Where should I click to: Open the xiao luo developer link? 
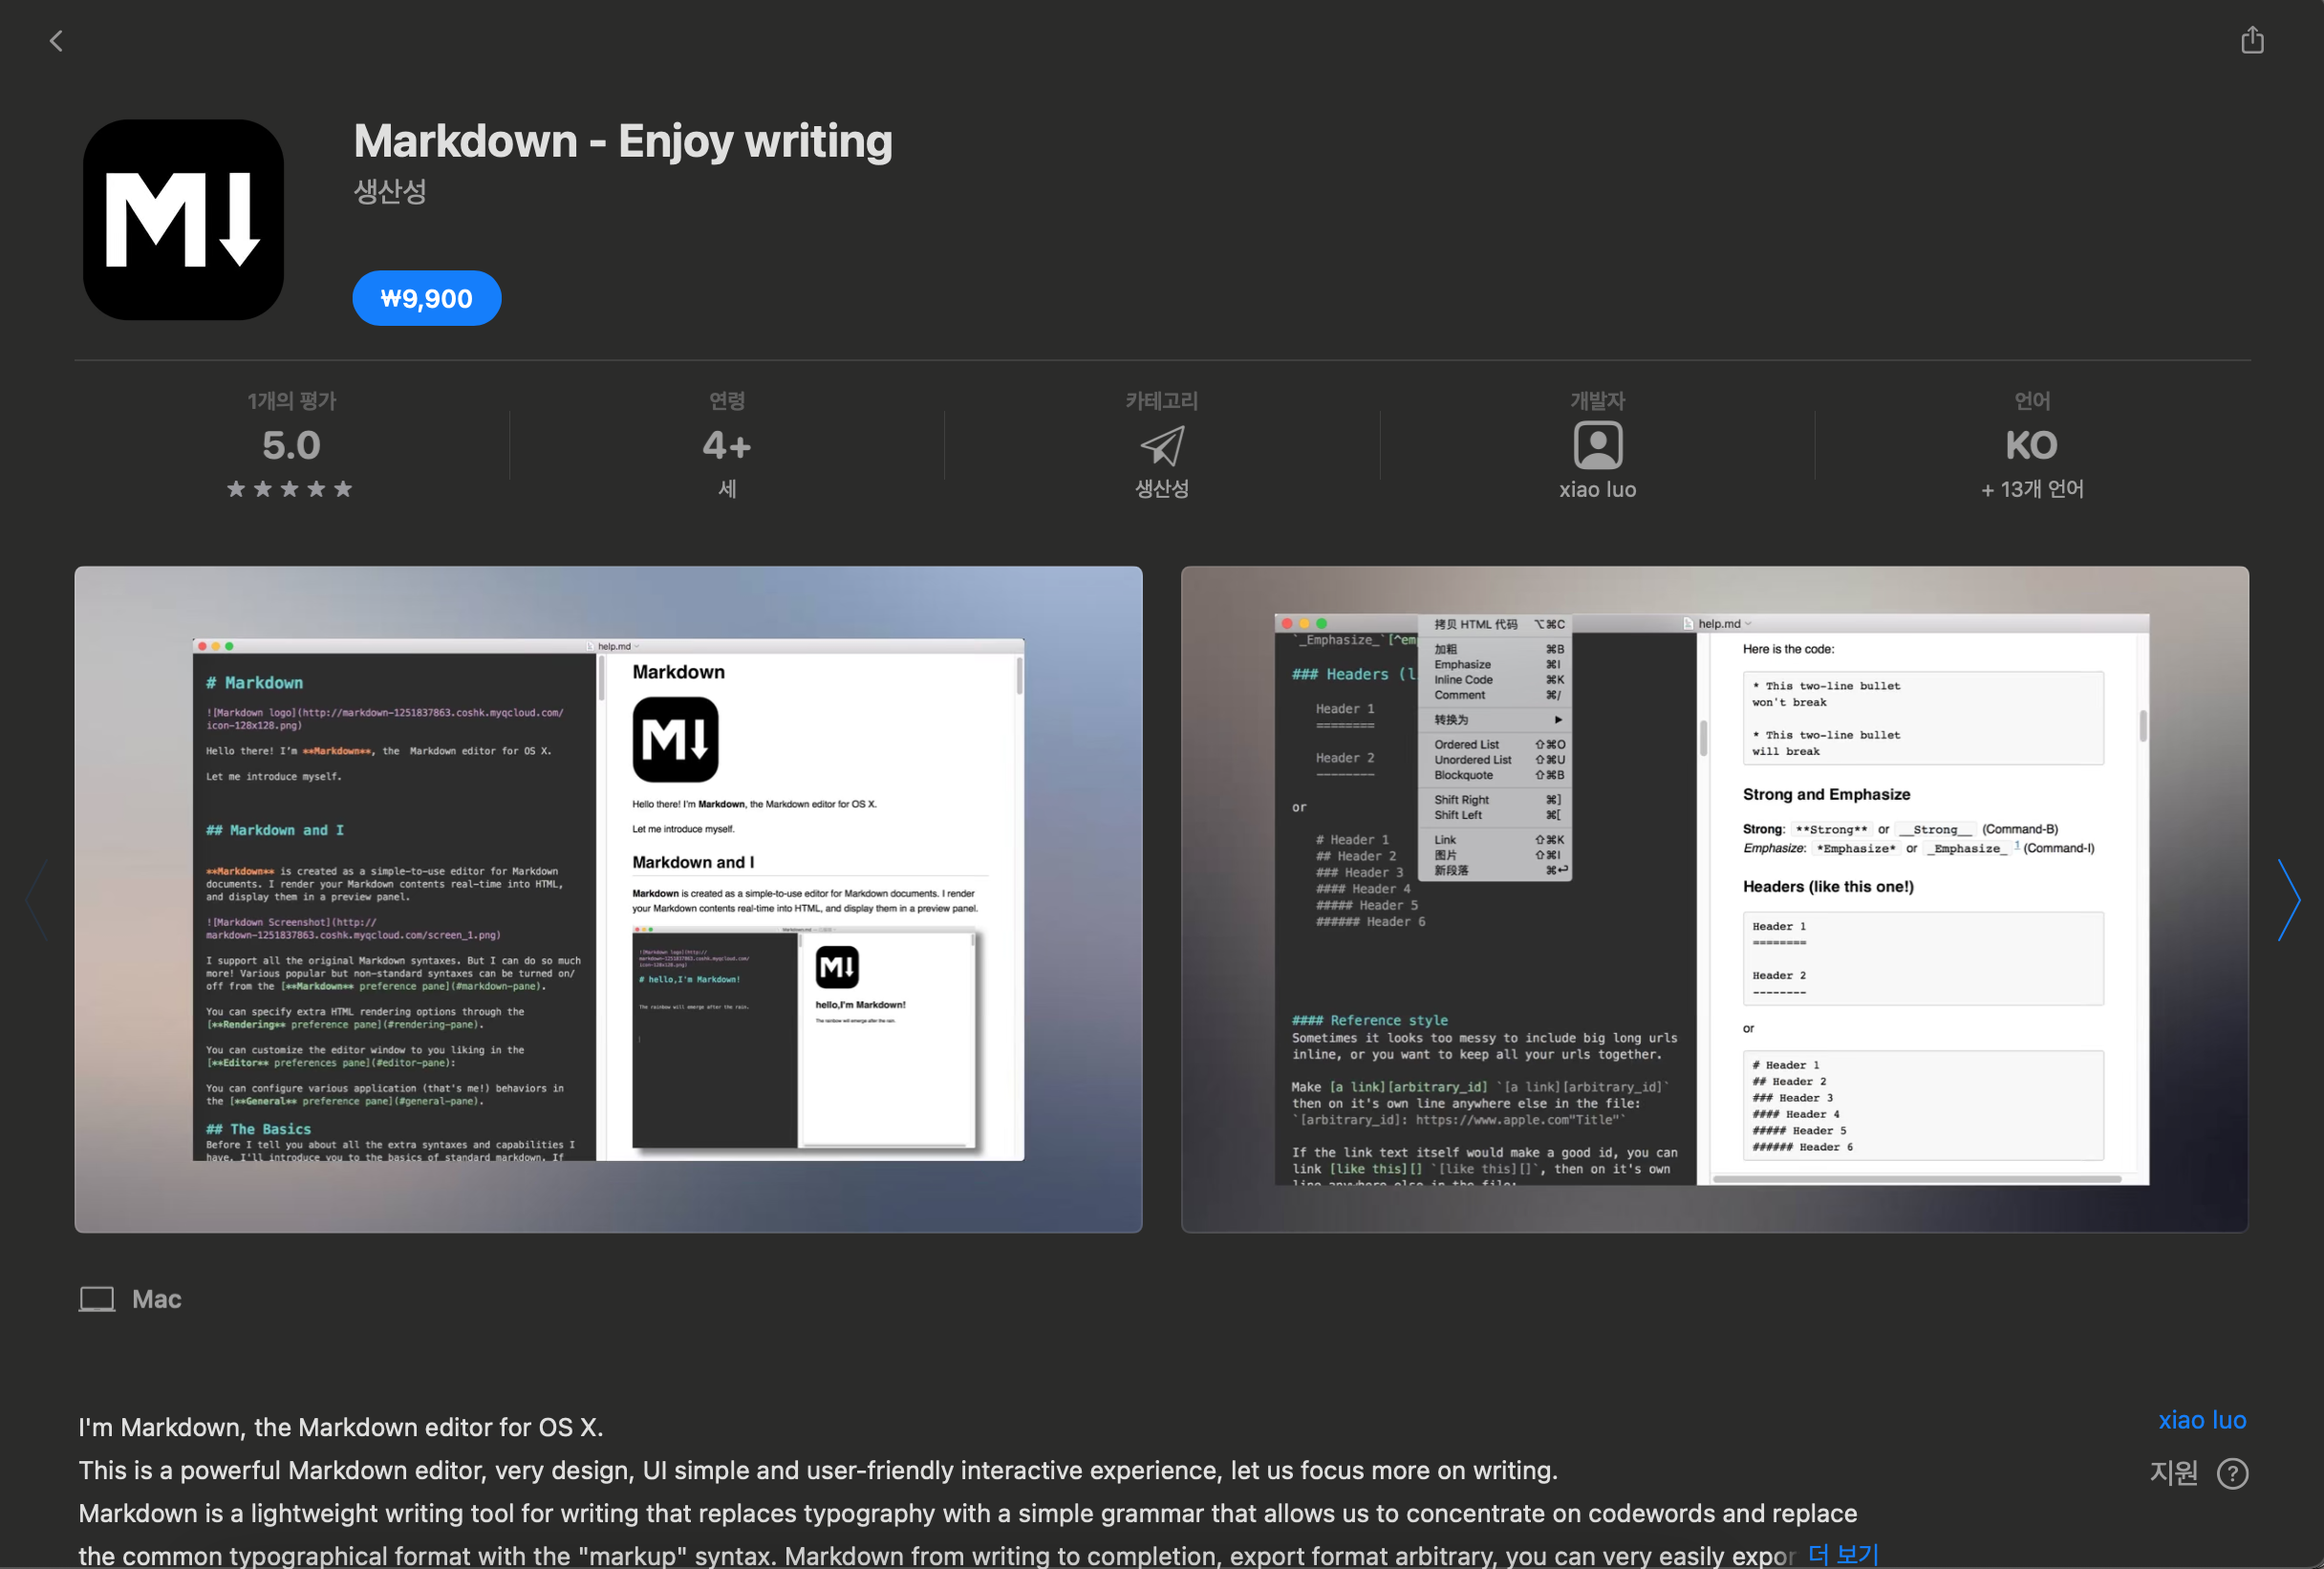(x=2201, y=1420)
